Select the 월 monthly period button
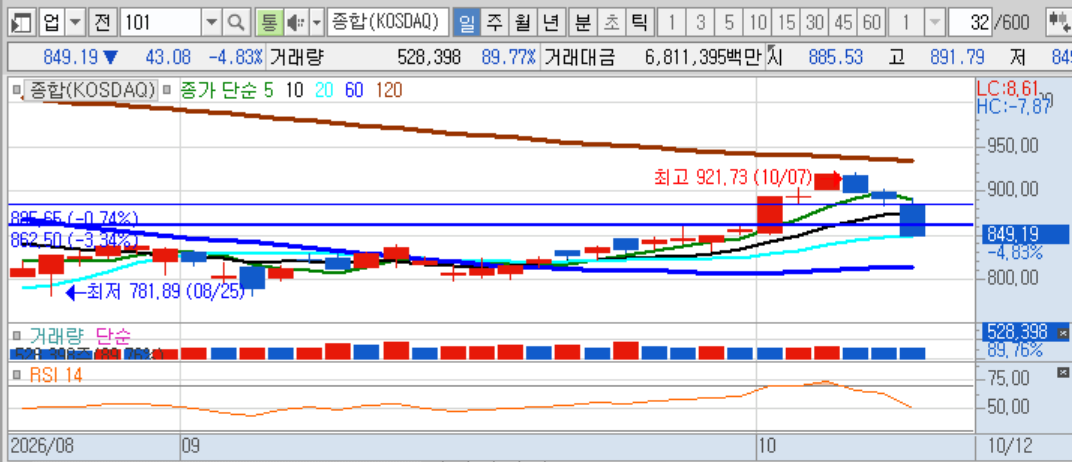Screen dimensions: 1072x462 pos(523,23)
